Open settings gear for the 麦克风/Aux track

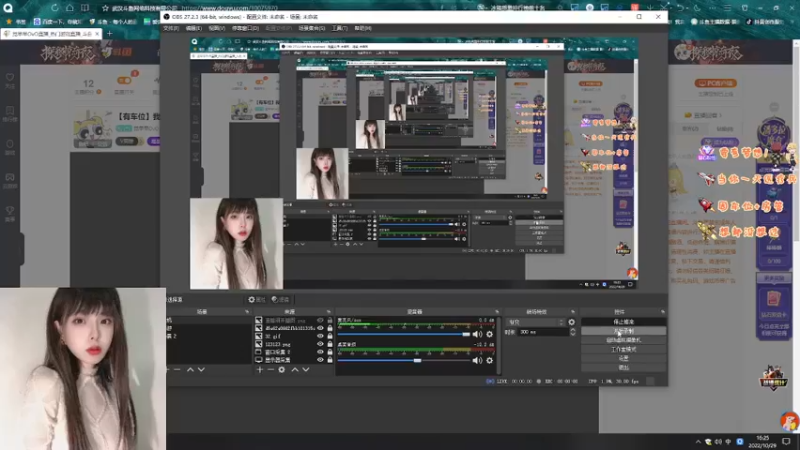pos(489,334)
